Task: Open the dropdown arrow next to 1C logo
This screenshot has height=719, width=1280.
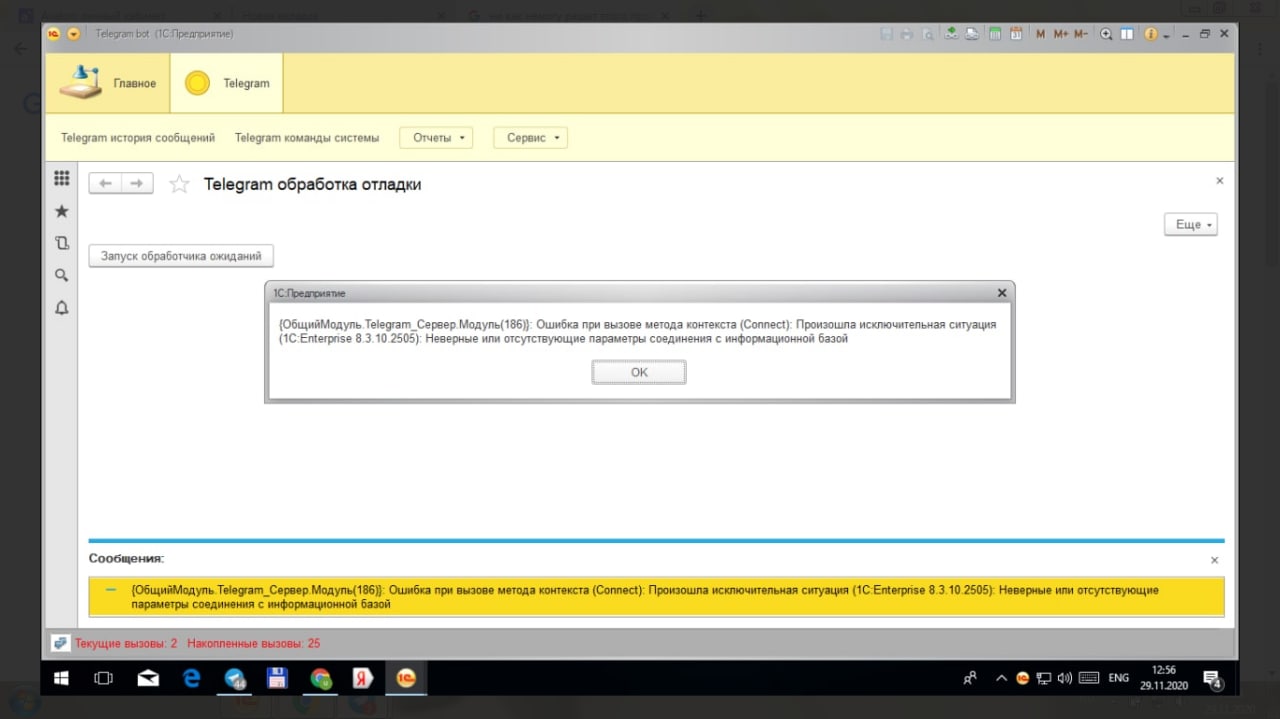Action: coord(74,34)
